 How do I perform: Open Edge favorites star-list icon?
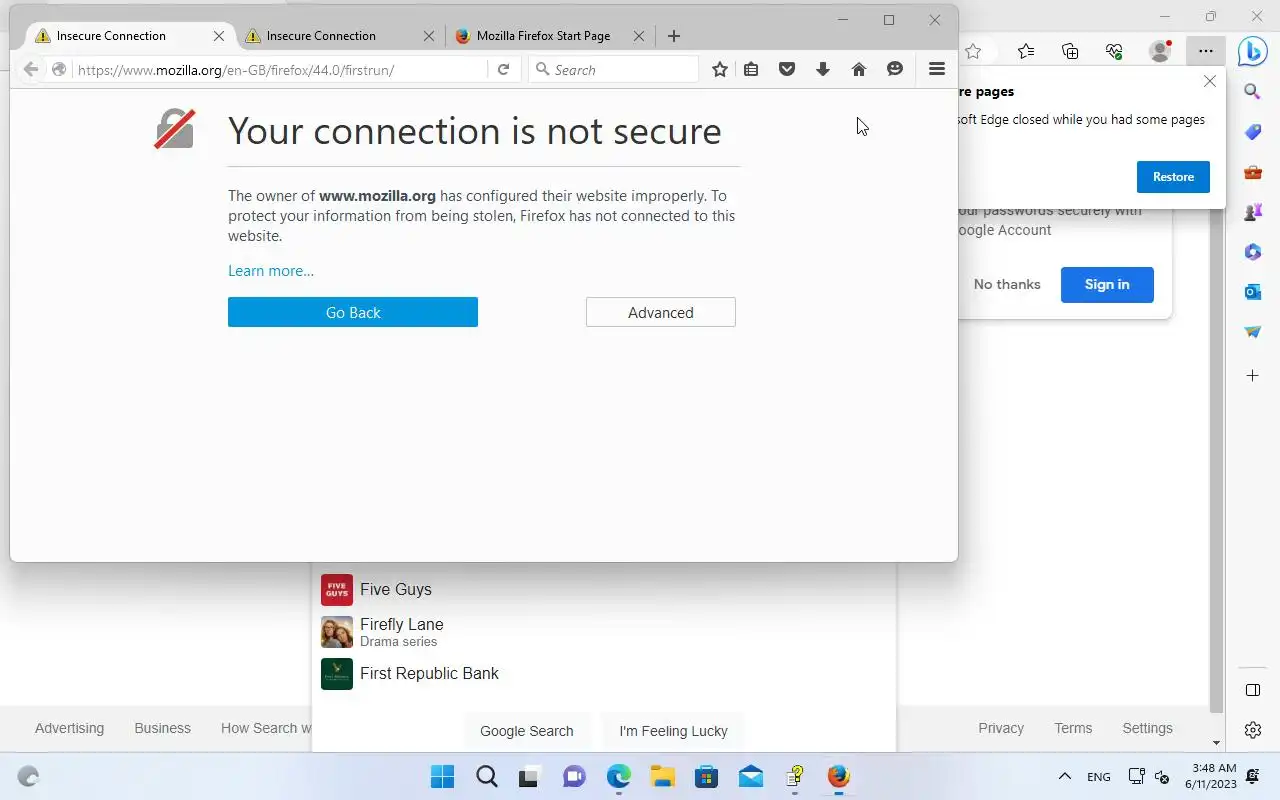tap(1026, 51)
